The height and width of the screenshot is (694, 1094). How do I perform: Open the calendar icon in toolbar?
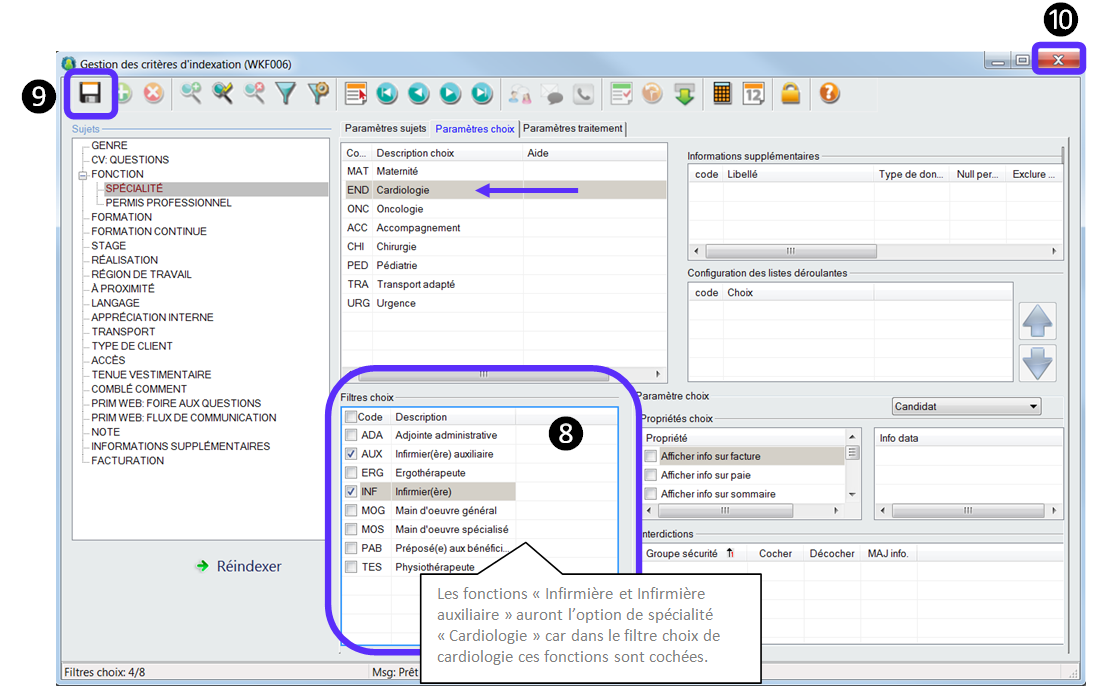click(x=754, y=94)
